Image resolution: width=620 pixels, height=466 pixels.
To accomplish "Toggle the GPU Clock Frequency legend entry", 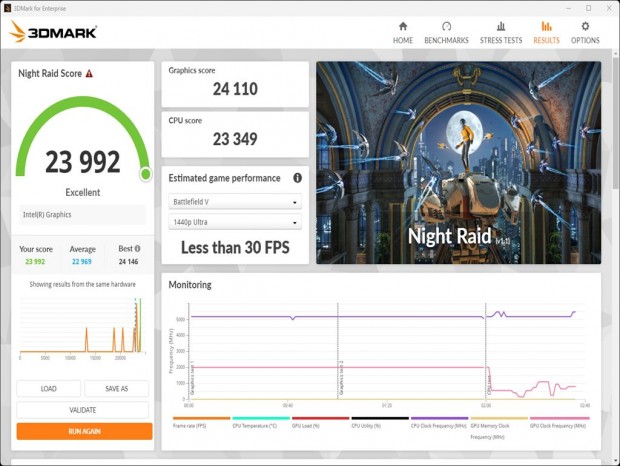I will click(x=560, y=422).
